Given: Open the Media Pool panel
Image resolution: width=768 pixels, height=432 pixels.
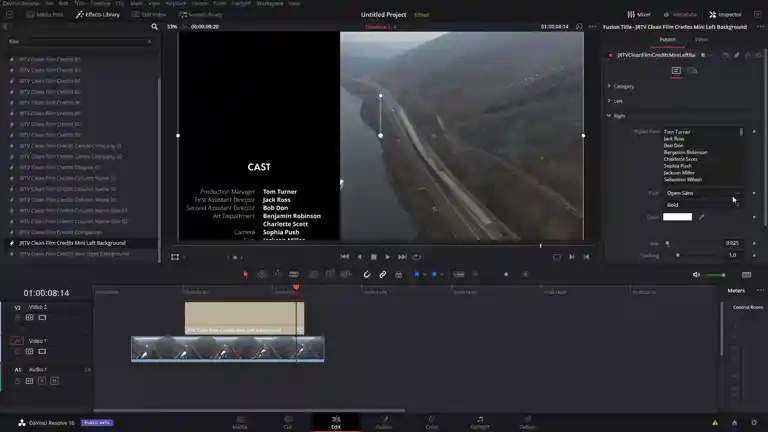Looking at the screenshot, I should pos(45,15).
